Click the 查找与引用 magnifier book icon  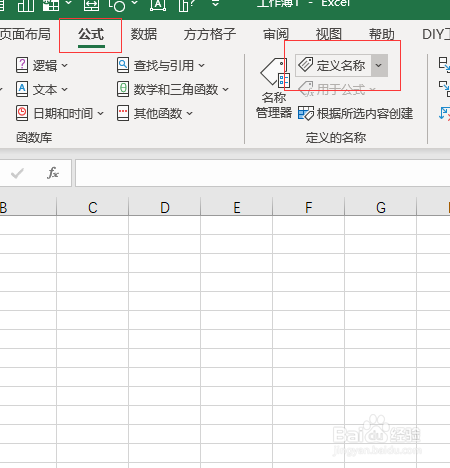[123, 65]
